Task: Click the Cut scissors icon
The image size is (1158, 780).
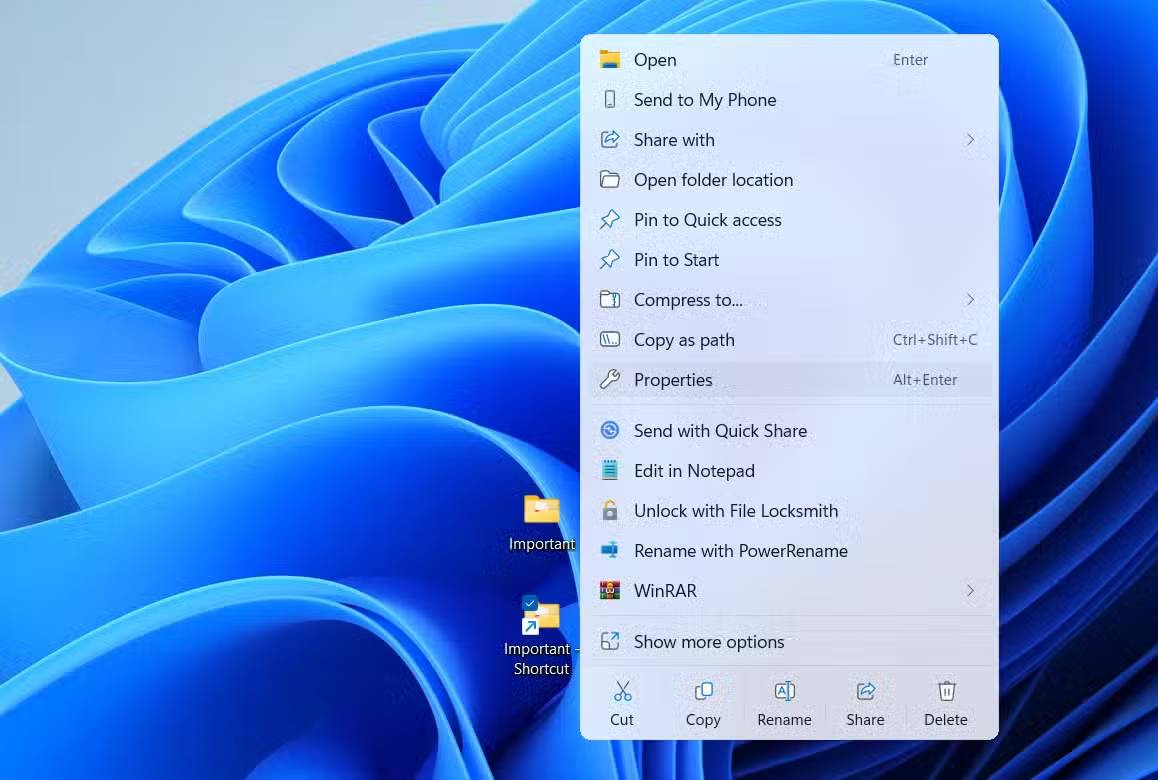Action: pyautogui.click(x=622, y=691)
